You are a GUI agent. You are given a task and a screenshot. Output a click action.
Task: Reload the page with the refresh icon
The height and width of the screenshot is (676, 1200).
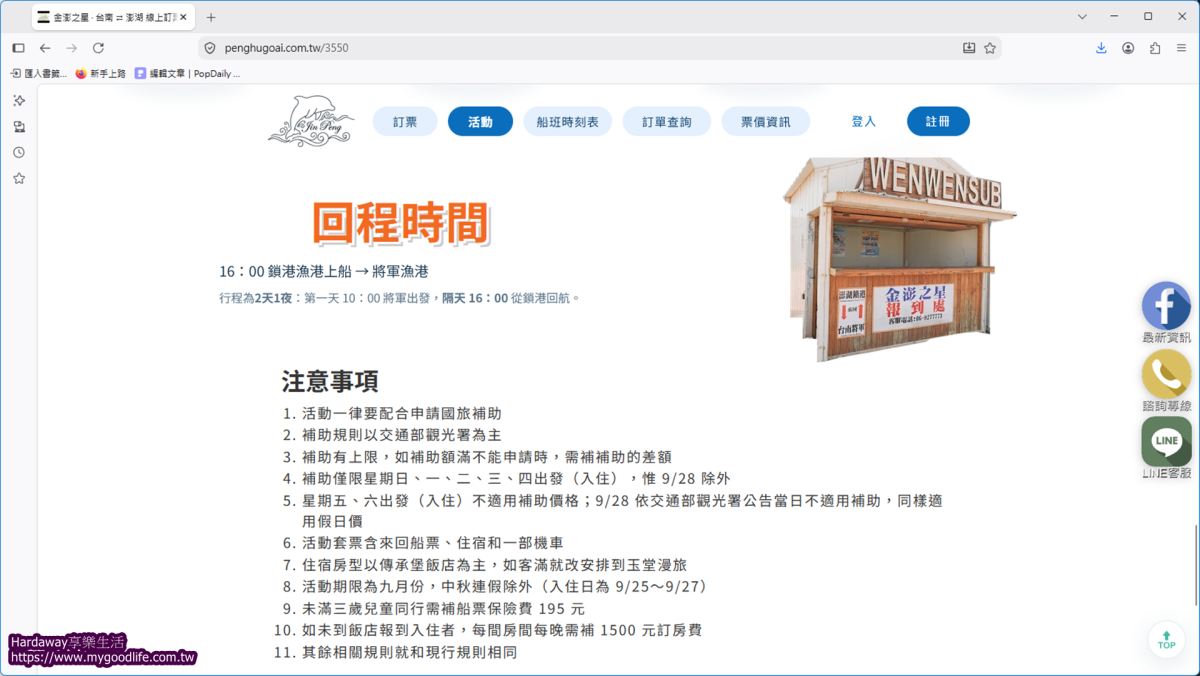98,48
